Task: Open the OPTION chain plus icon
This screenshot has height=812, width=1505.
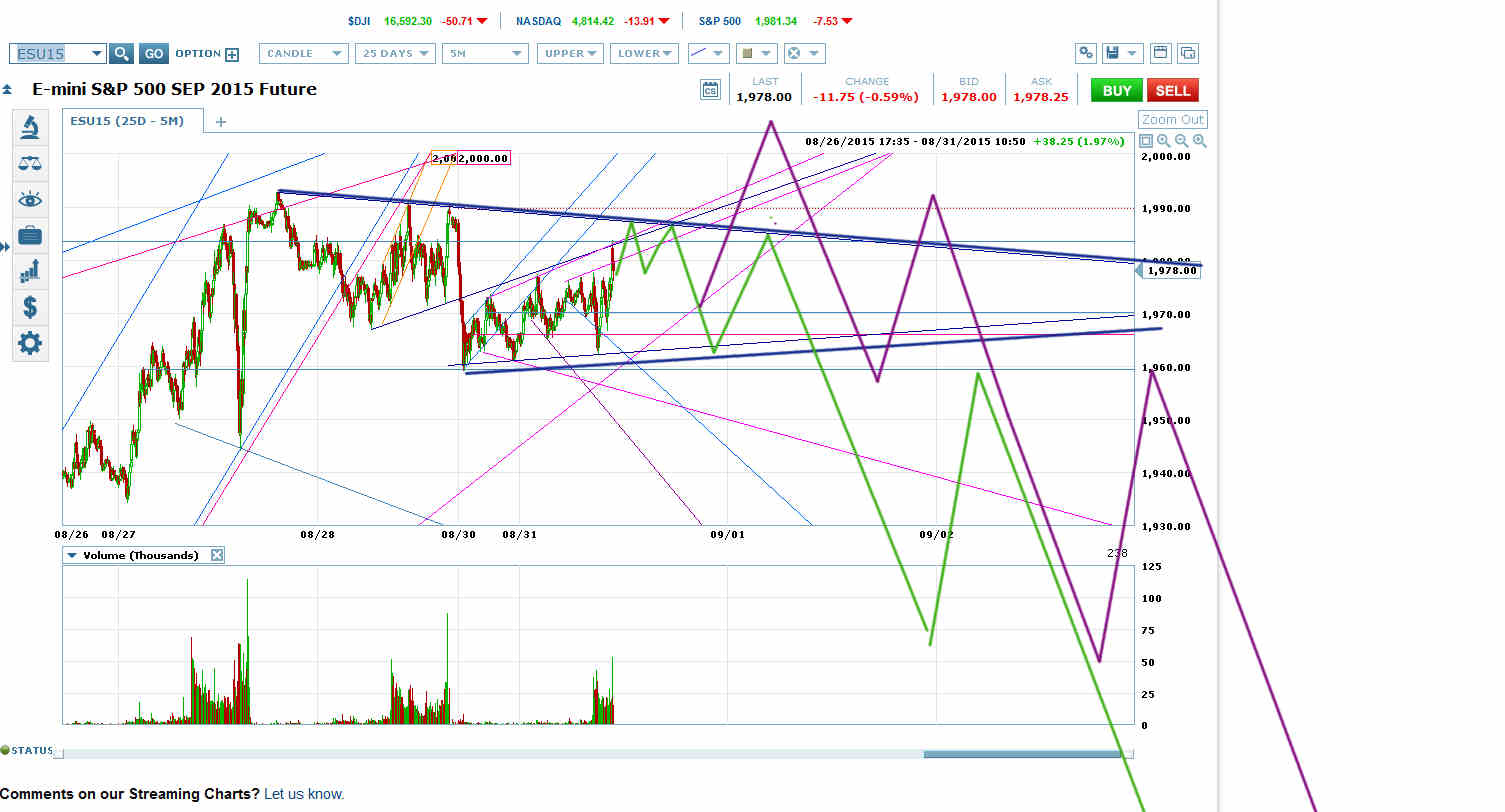Action: pos(232,55)
